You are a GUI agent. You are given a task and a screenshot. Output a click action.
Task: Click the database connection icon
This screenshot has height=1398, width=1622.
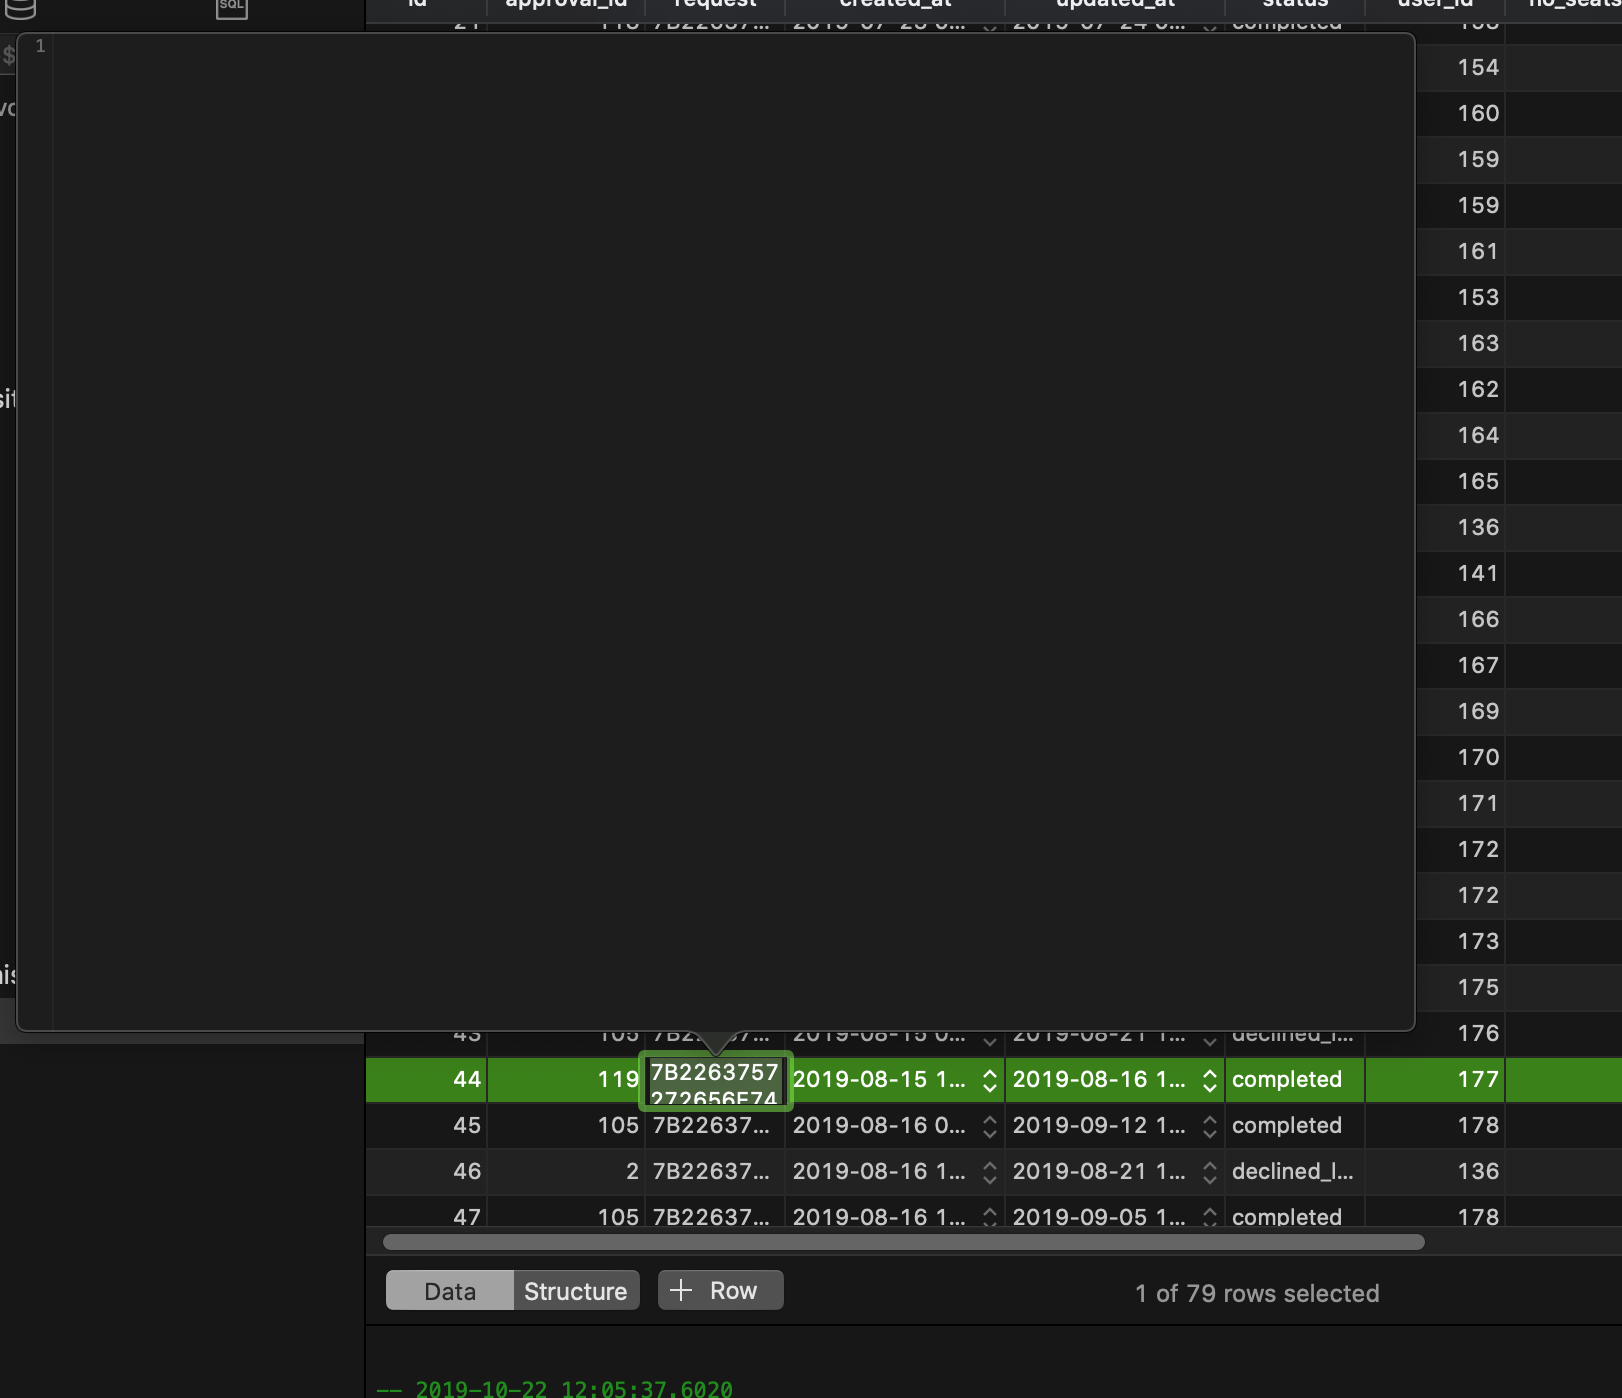tap(22, 10)
